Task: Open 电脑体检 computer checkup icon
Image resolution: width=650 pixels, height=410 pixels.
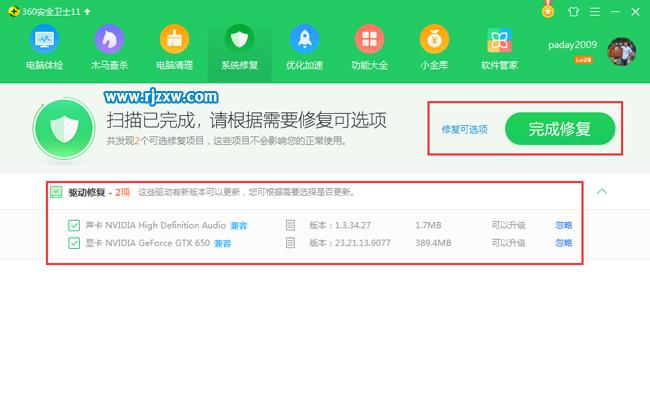Action: click(44, 39)
